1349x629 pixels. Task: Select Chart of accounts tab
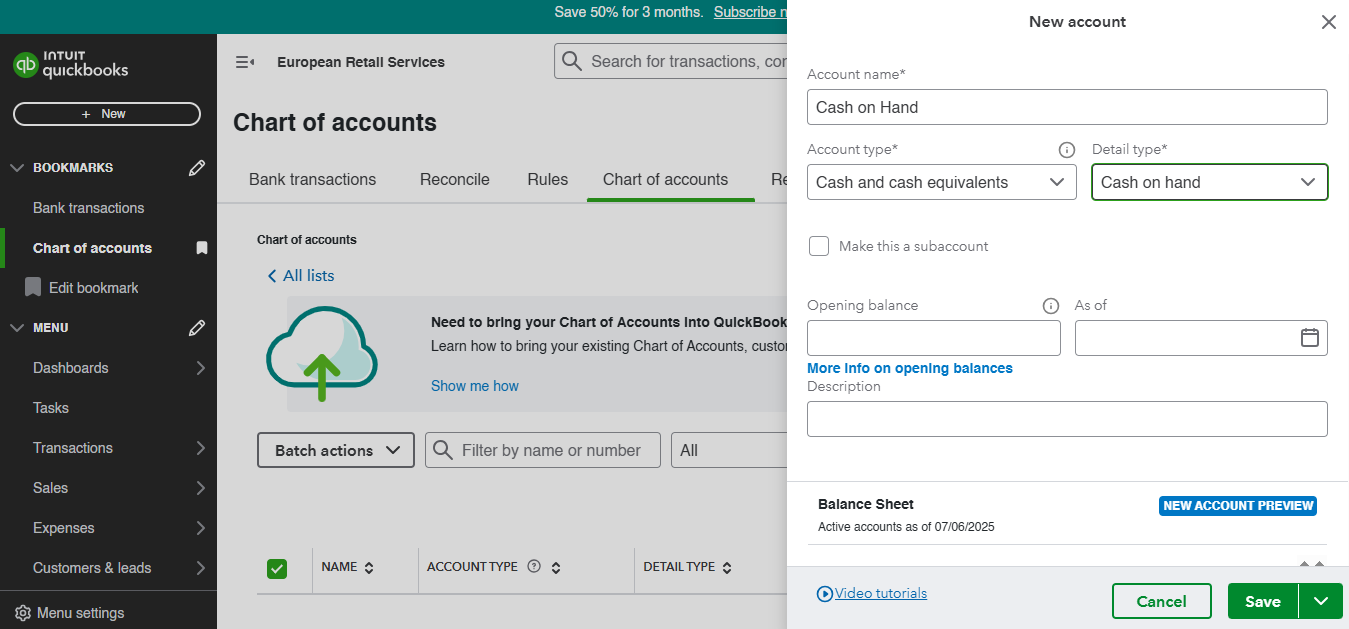(x=666, y=180)
